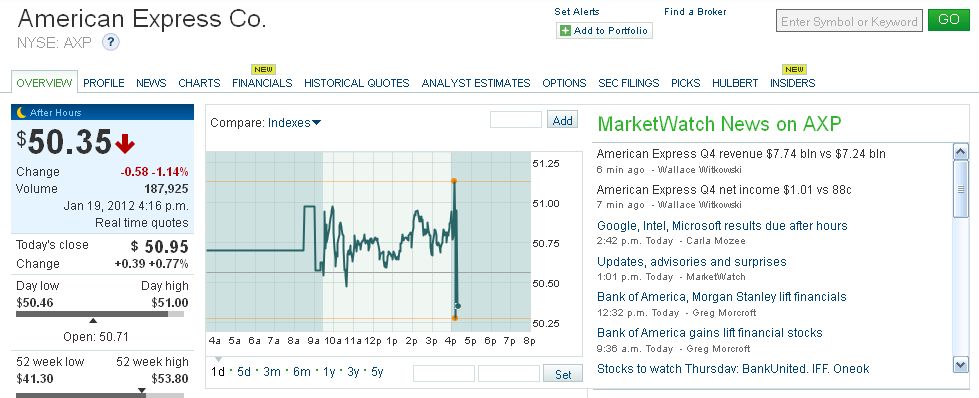Click the news scrollbar up arrow
The width and height of the screenshot is (979, 398).
(x=961, y=152)
